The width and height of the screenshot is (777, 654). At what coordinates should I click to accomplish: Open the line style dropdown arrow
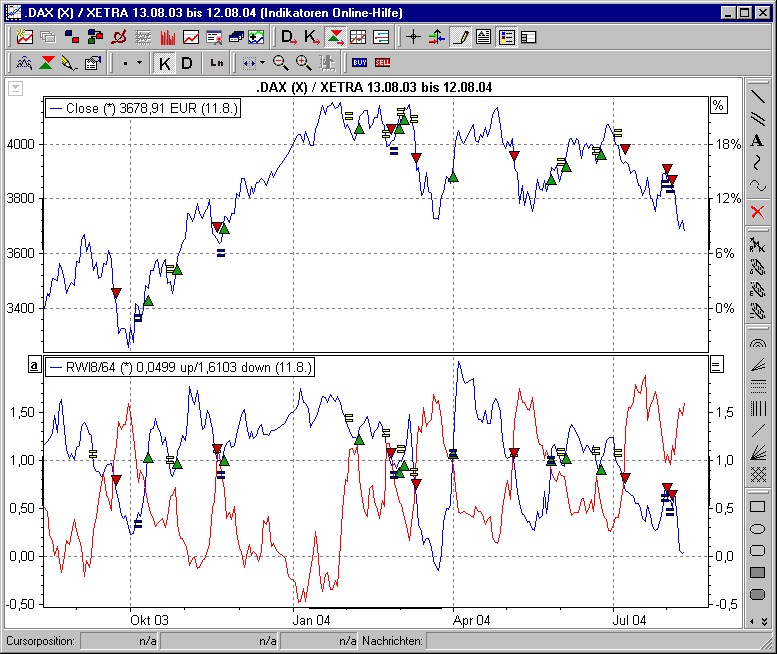139,63
